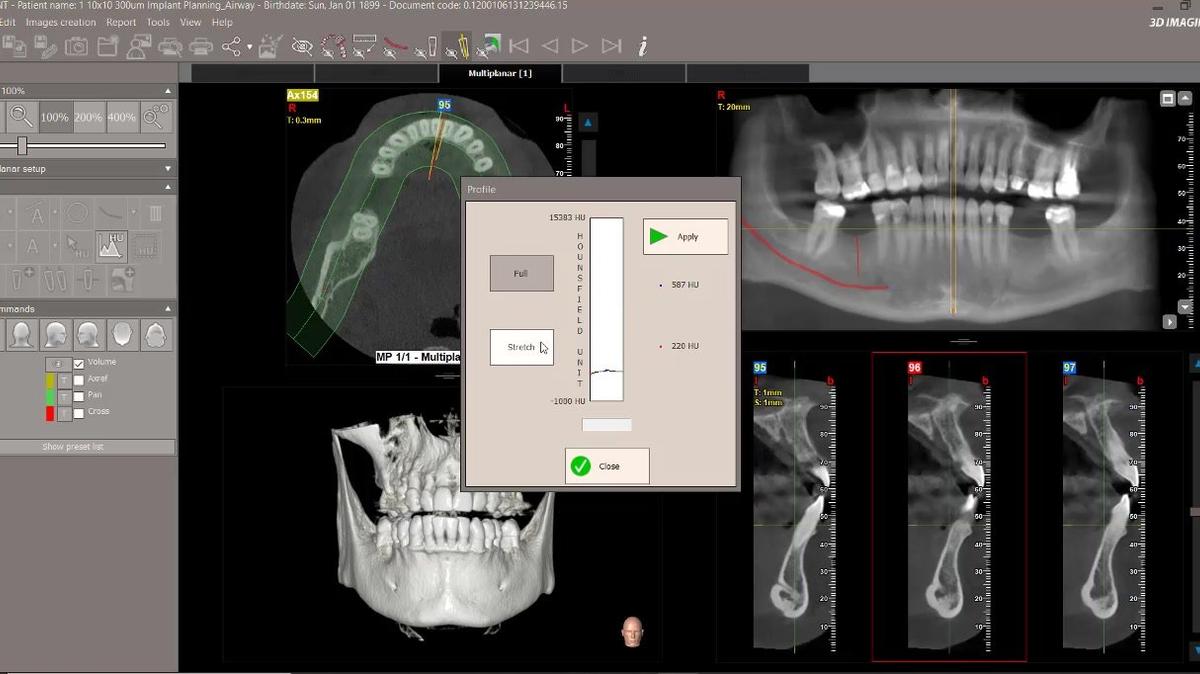This screenshot has height=674, width=1200.
Task: Collapse the commands panel arrow
Action: pyautogui.click(x=168, y=309)
